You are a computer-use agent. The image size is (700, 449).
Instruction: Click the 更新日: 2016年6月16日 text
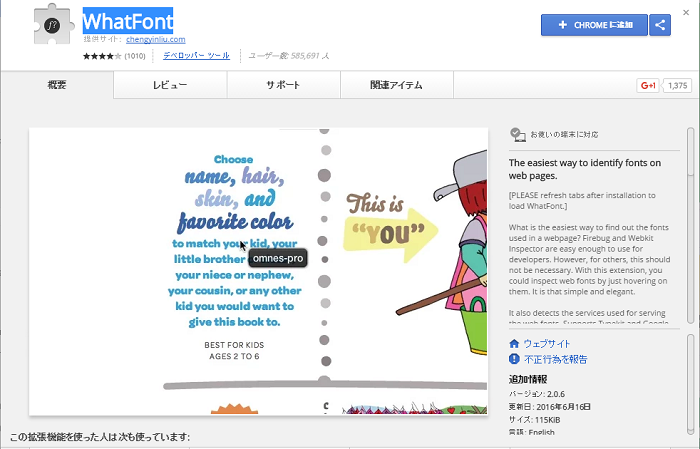pos(550,407)
